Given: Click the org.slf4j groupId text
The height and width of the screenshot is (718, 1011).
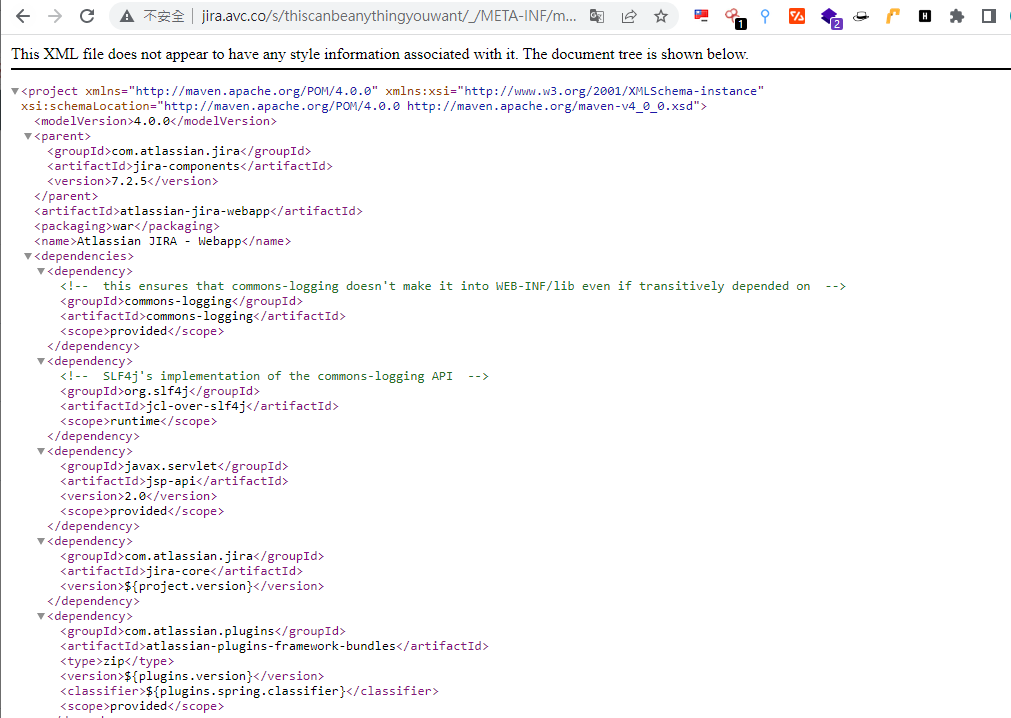Looking at the screenshot, I should point(156,391).
